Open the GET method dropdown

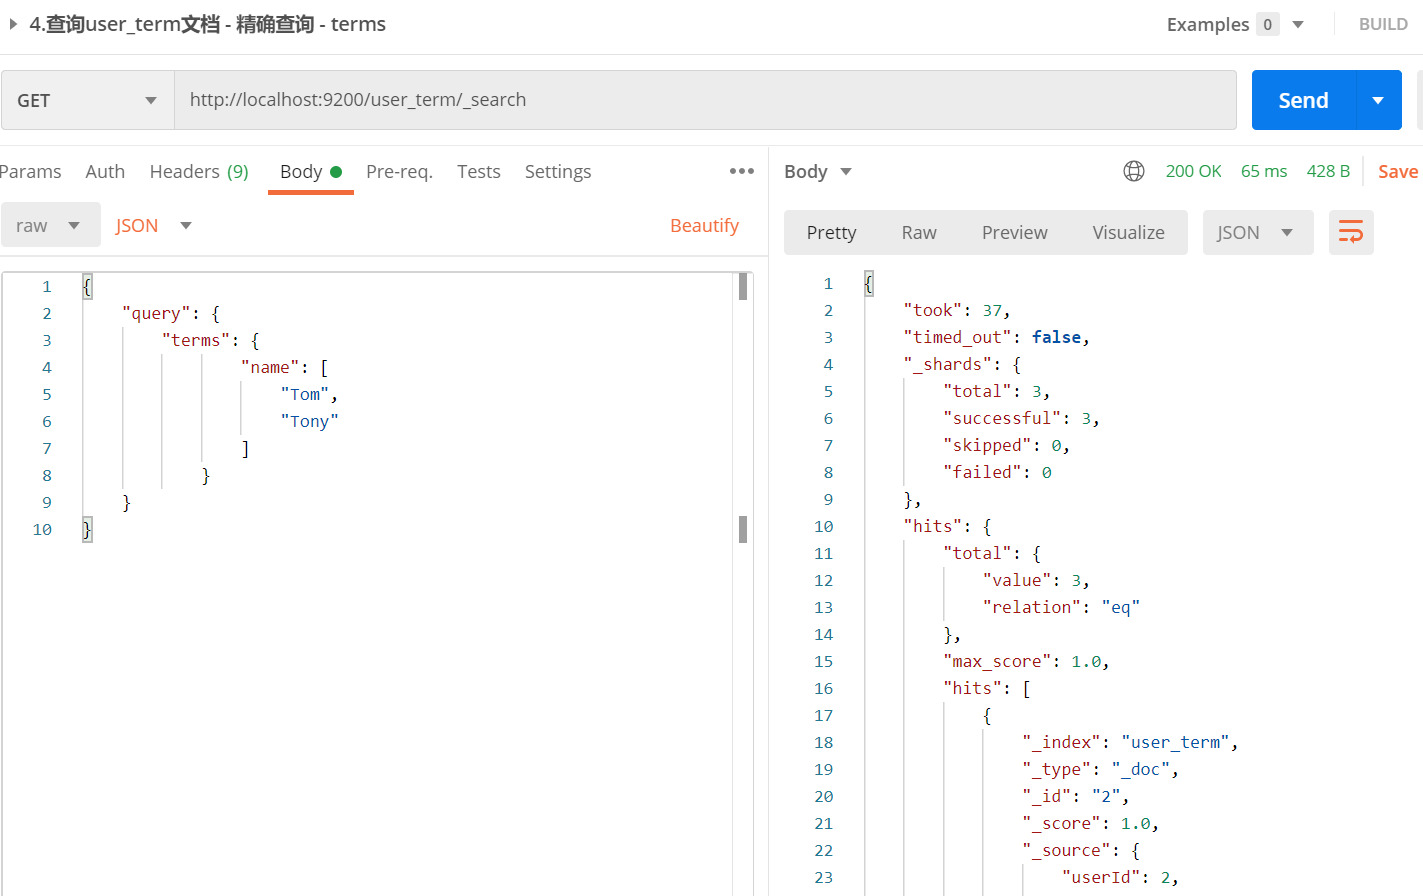88,100
